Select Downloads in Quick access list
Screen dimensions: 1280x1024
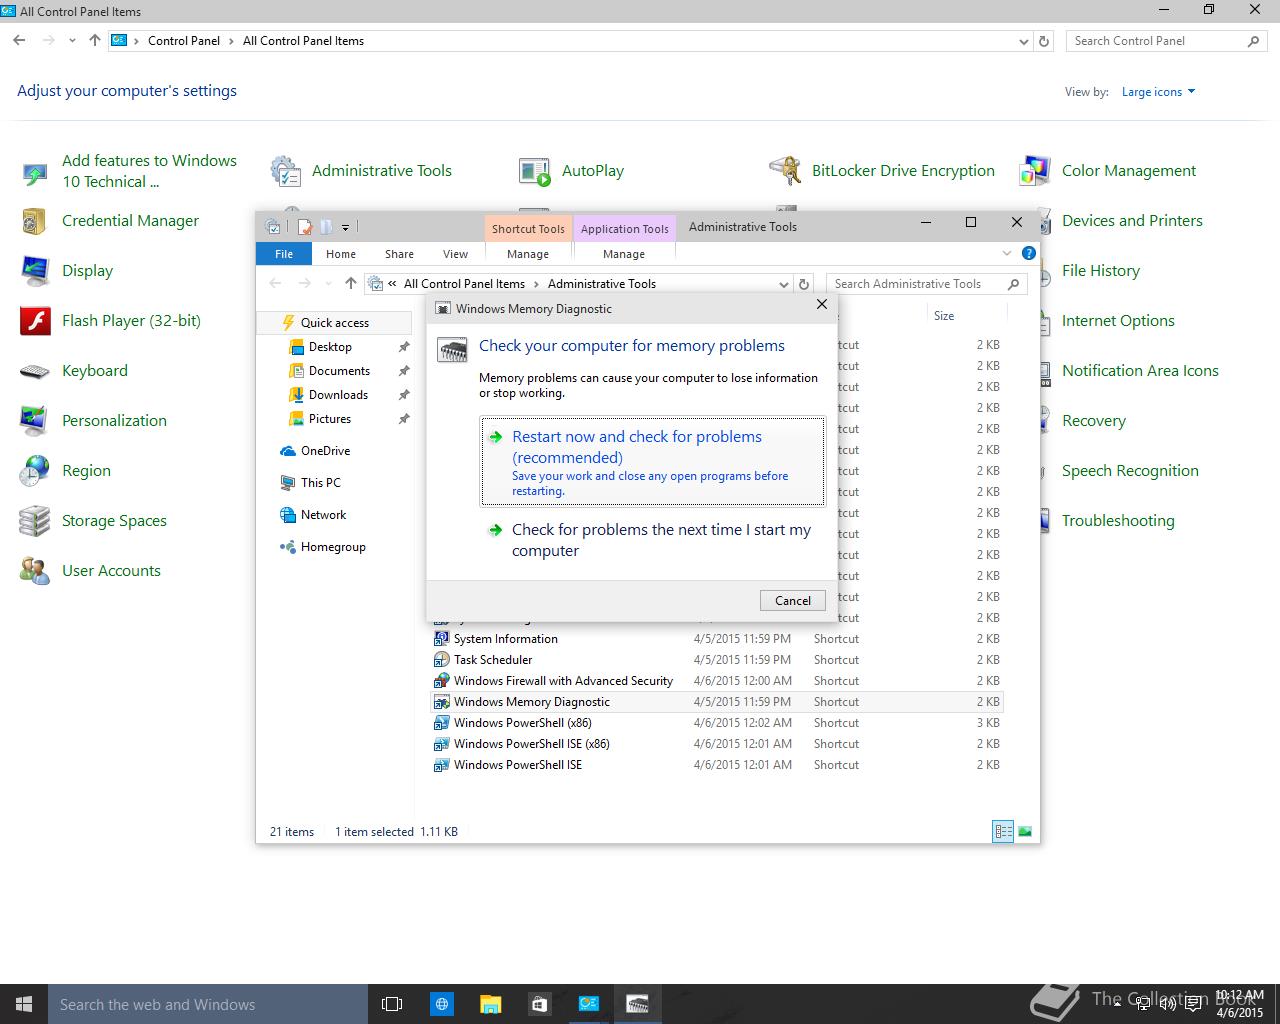pyautogui.click(x=338, y=395)
